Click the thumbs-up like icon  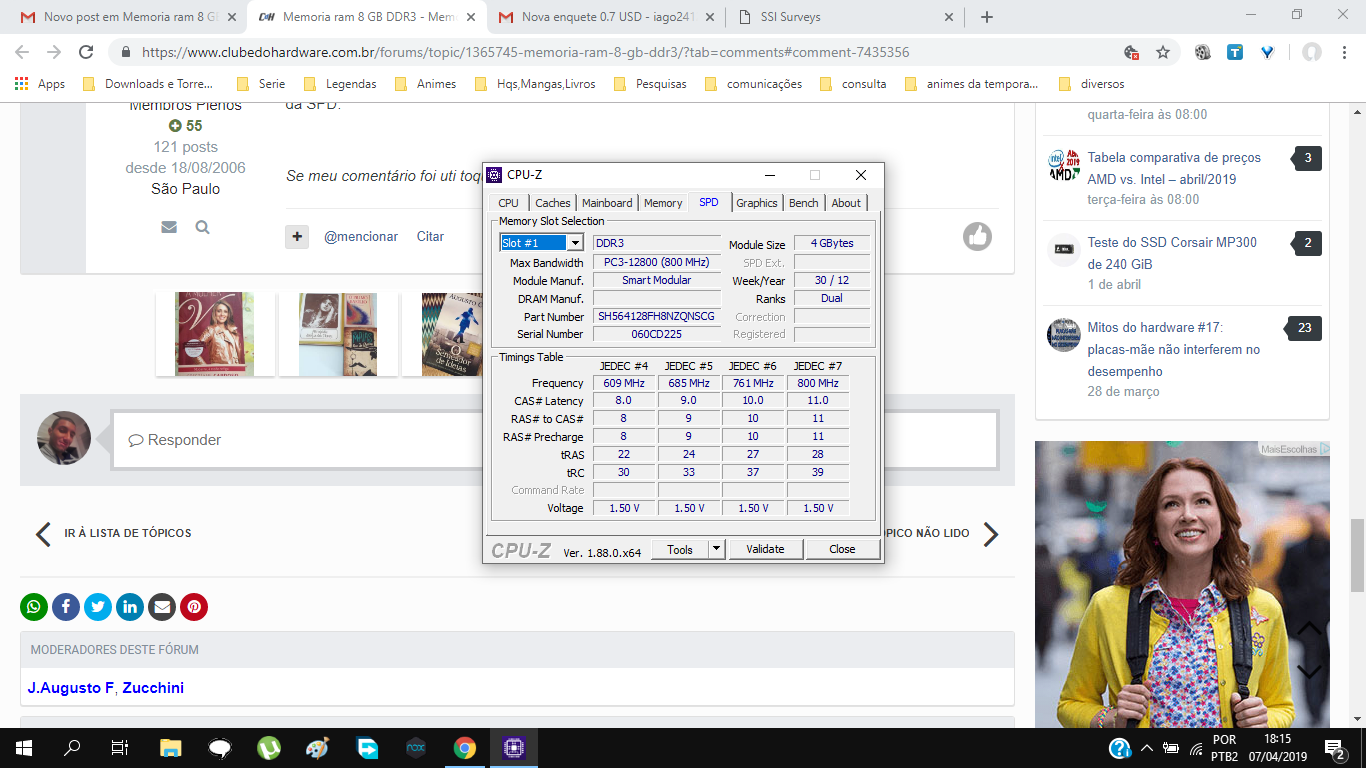(977, 236)
